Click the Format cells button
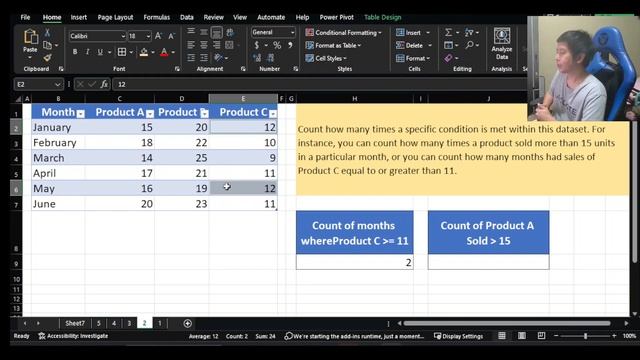 point(413,58)
